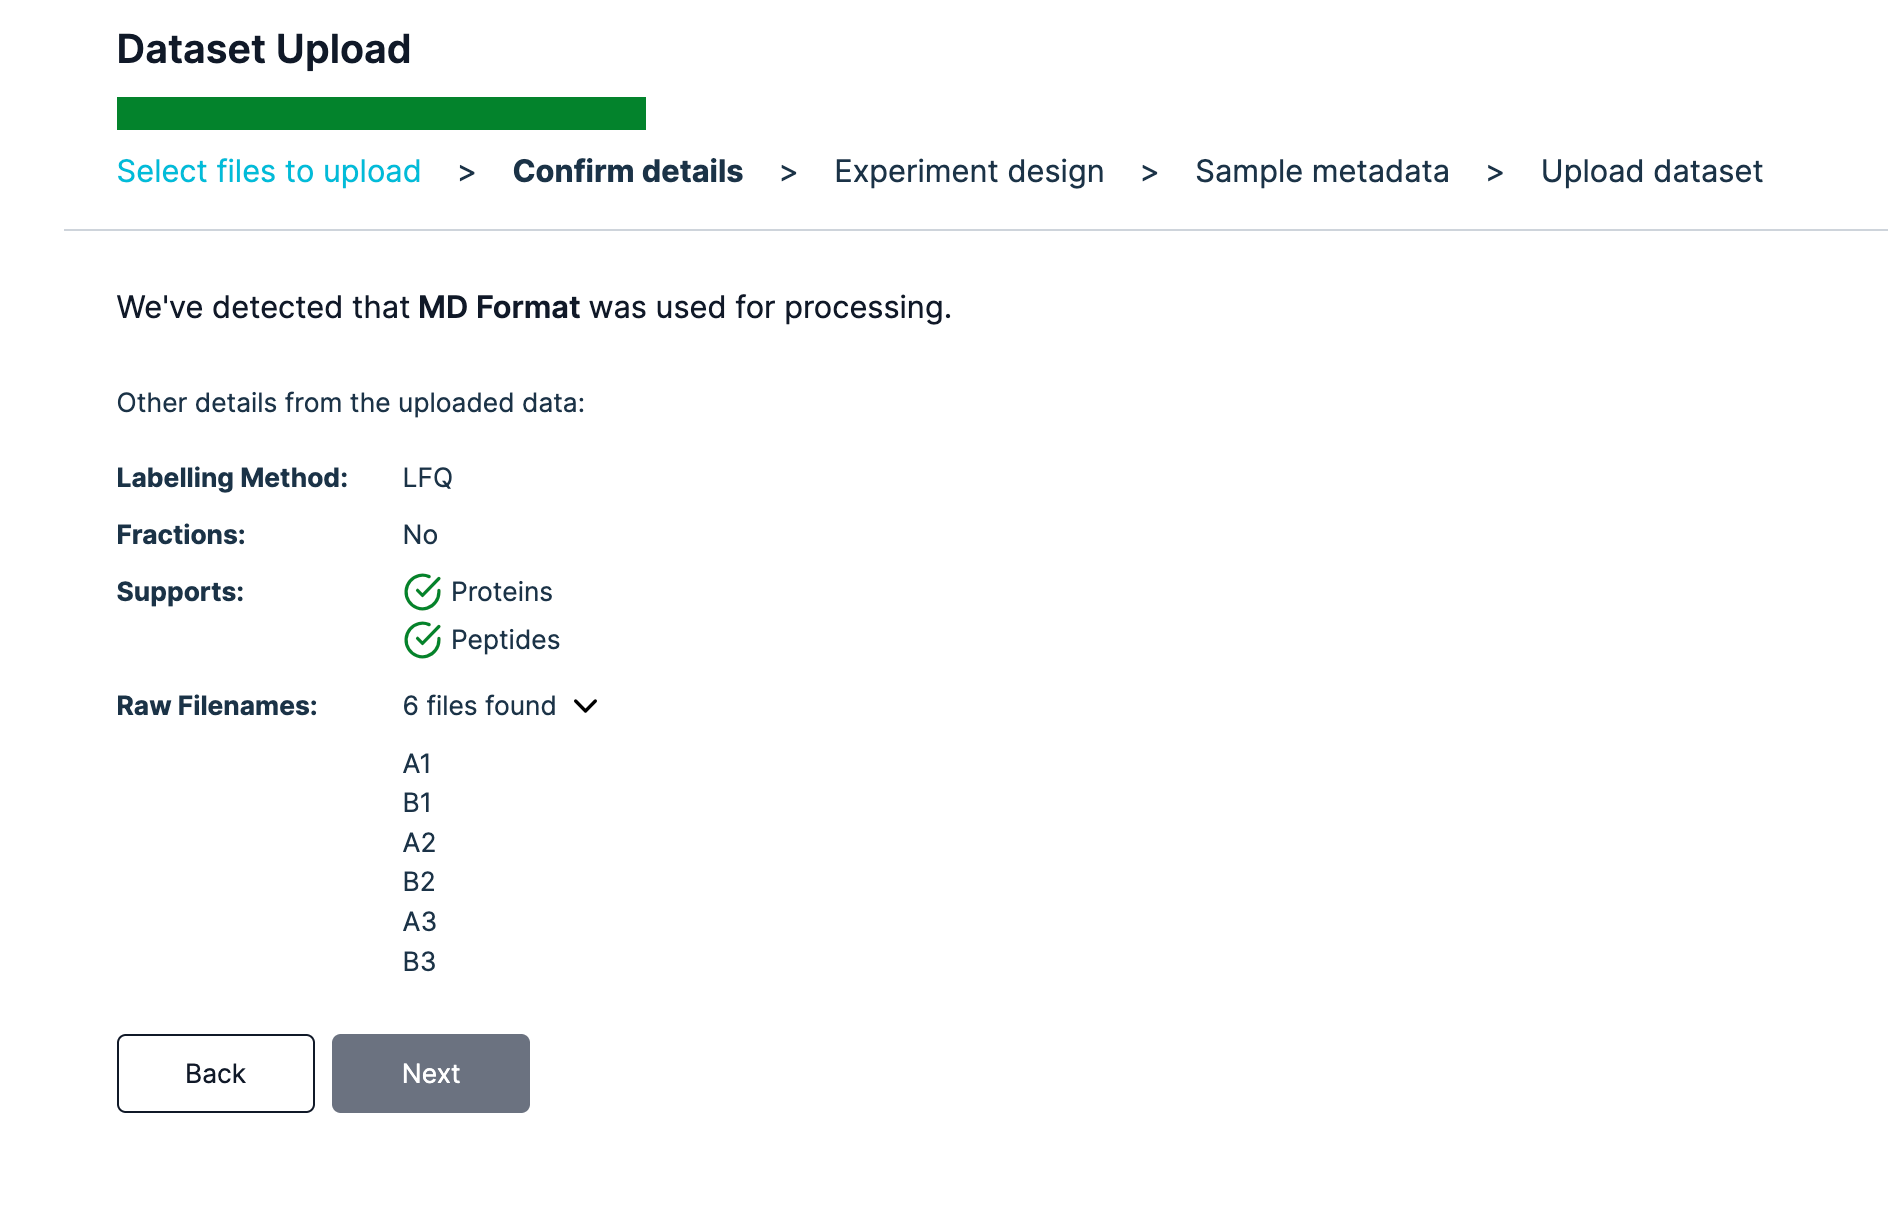Screen dimensions: 1888x1210
Task: Click the LFQ labelling method value
Action: [428, 478]
